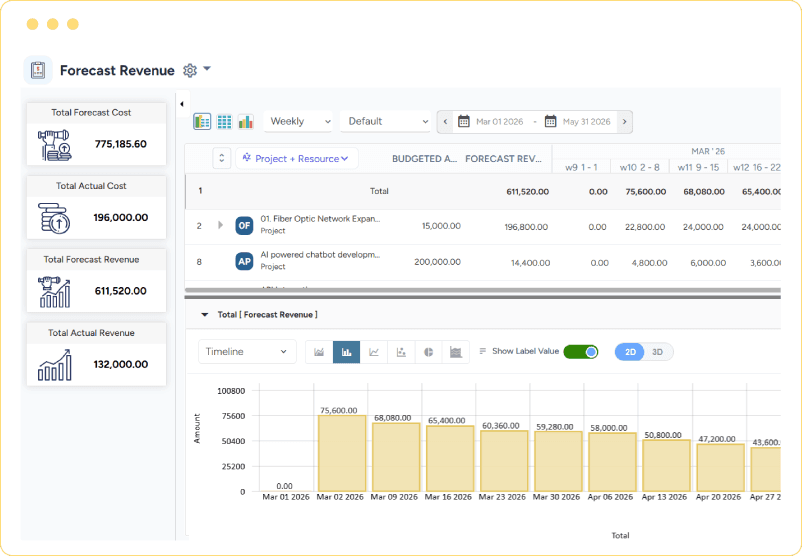This screenshot has width=802, height=556.
Task: Click the 775,185.60 forecast cost value
Action: tap(121, 144)
